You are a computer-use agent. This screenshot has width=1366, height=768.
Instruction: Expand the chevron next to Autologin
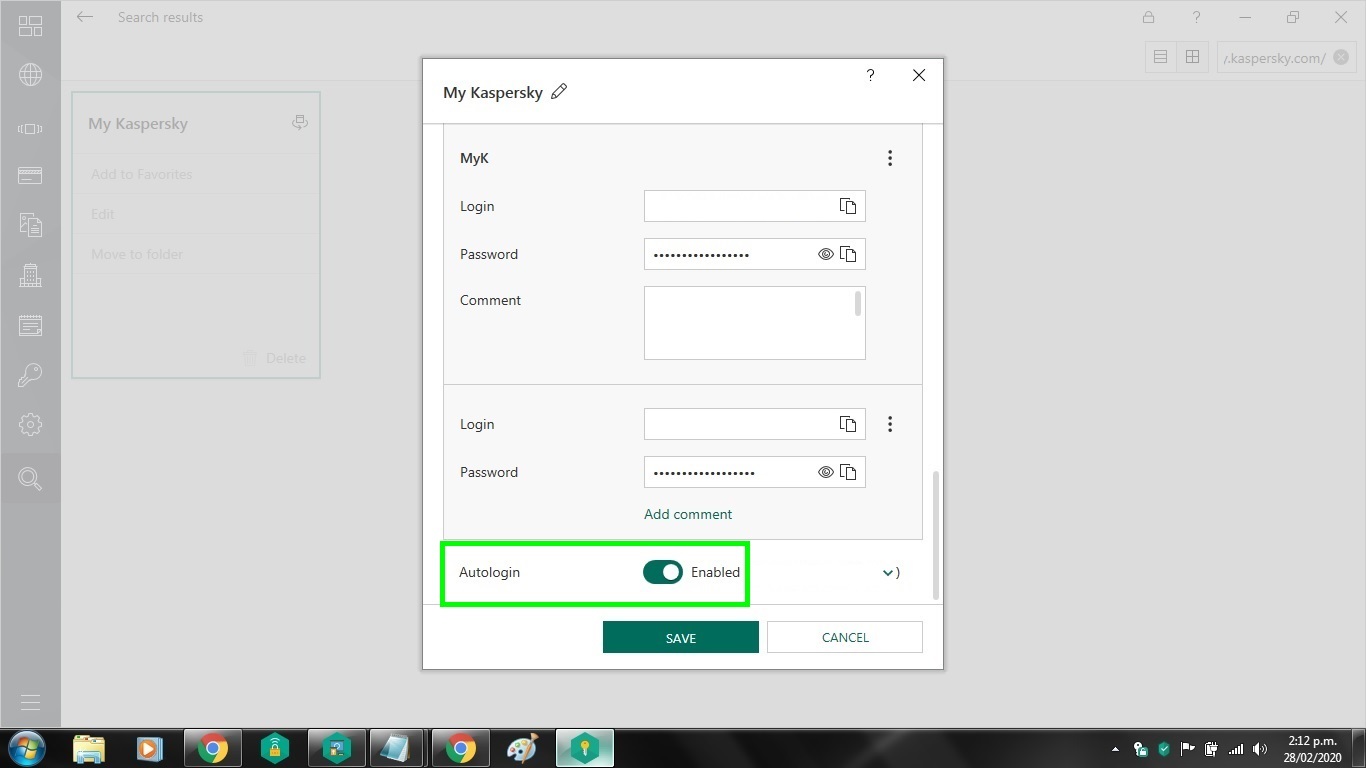coord(888,573)
